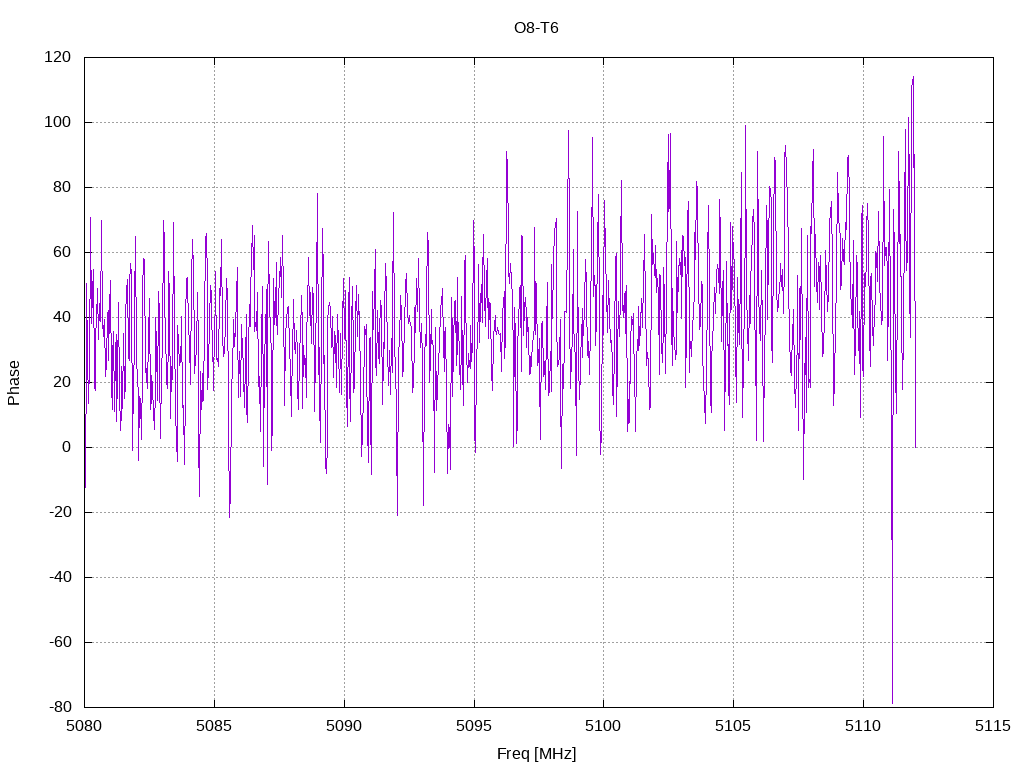Click the x-axis tick label 5100
The height and width of the screenshot is (768, 1024).
(x=603, y=726)
